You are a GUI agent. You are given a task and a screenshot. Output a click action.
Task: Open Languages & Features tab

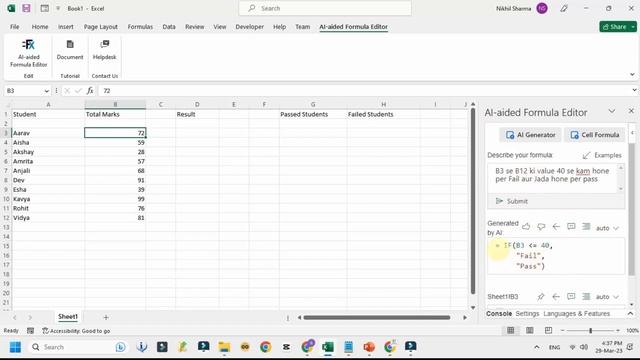point(576,313)
